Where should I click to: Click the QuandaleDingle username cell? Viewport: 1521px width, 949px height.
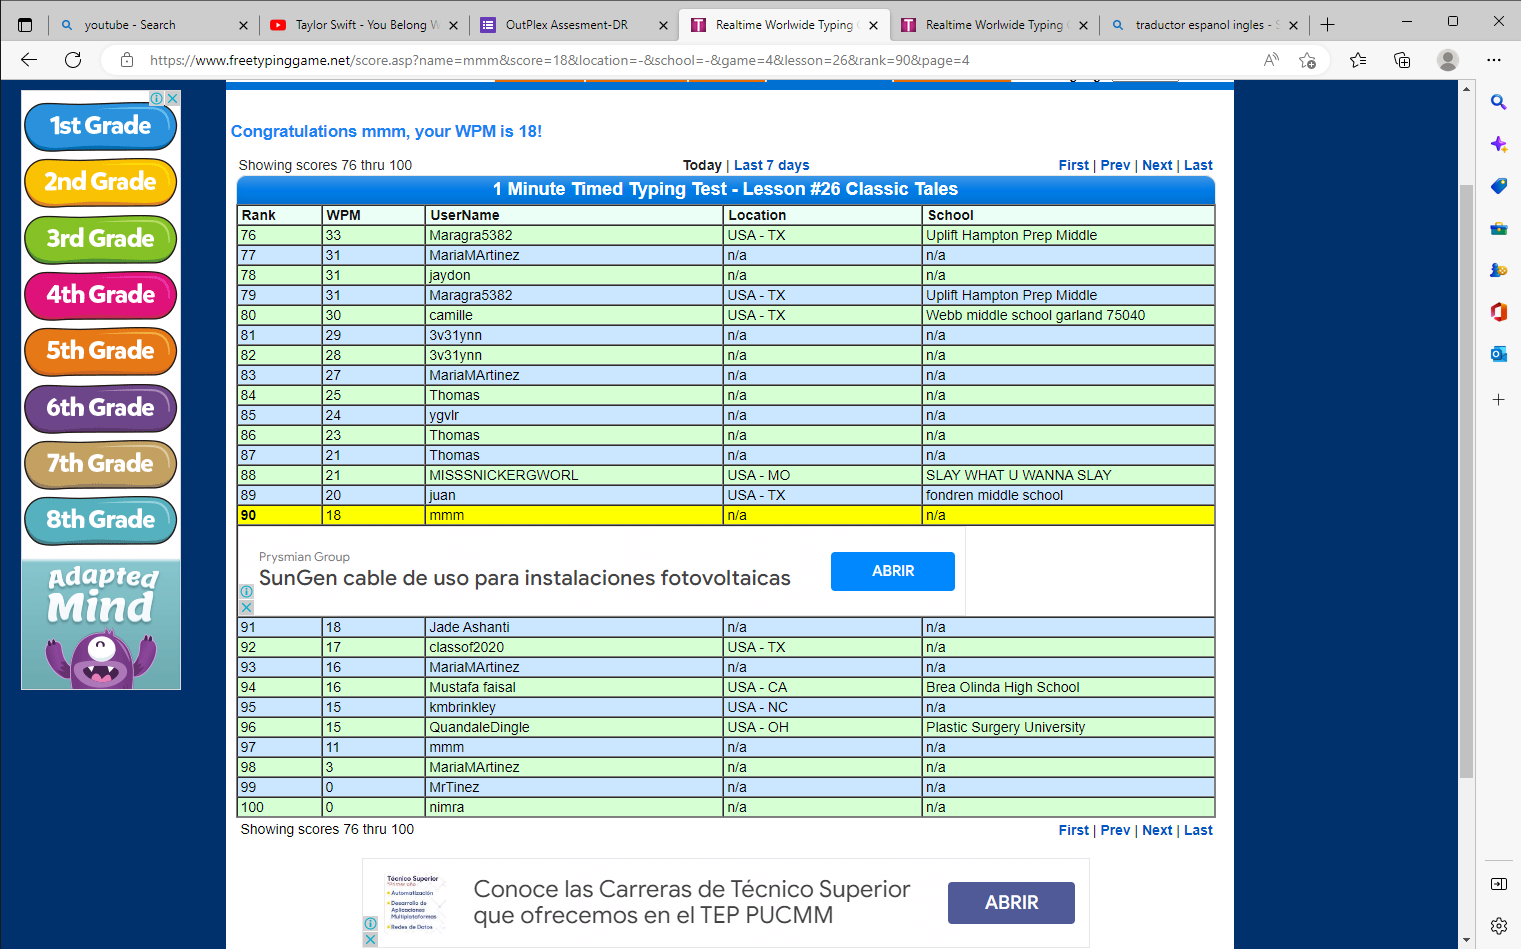click(573, 727)
